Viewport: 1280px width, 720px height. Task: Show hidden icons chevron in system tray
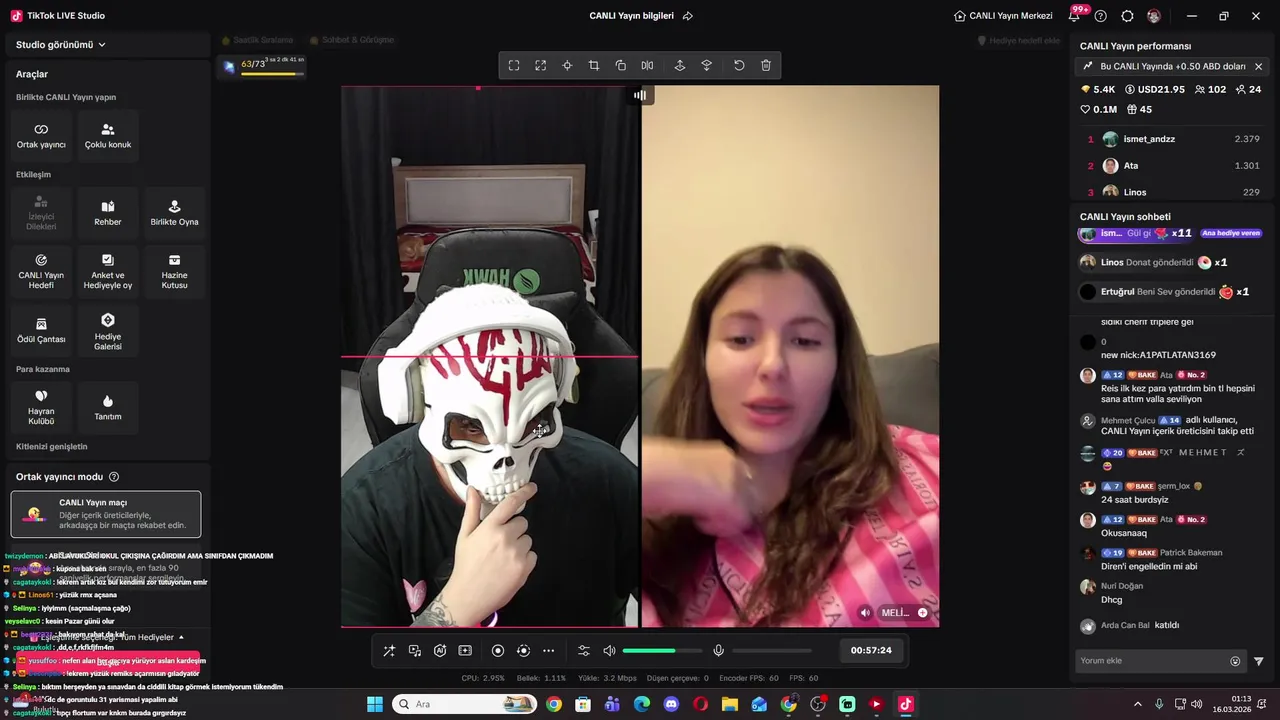click(x=1137, y=704)
